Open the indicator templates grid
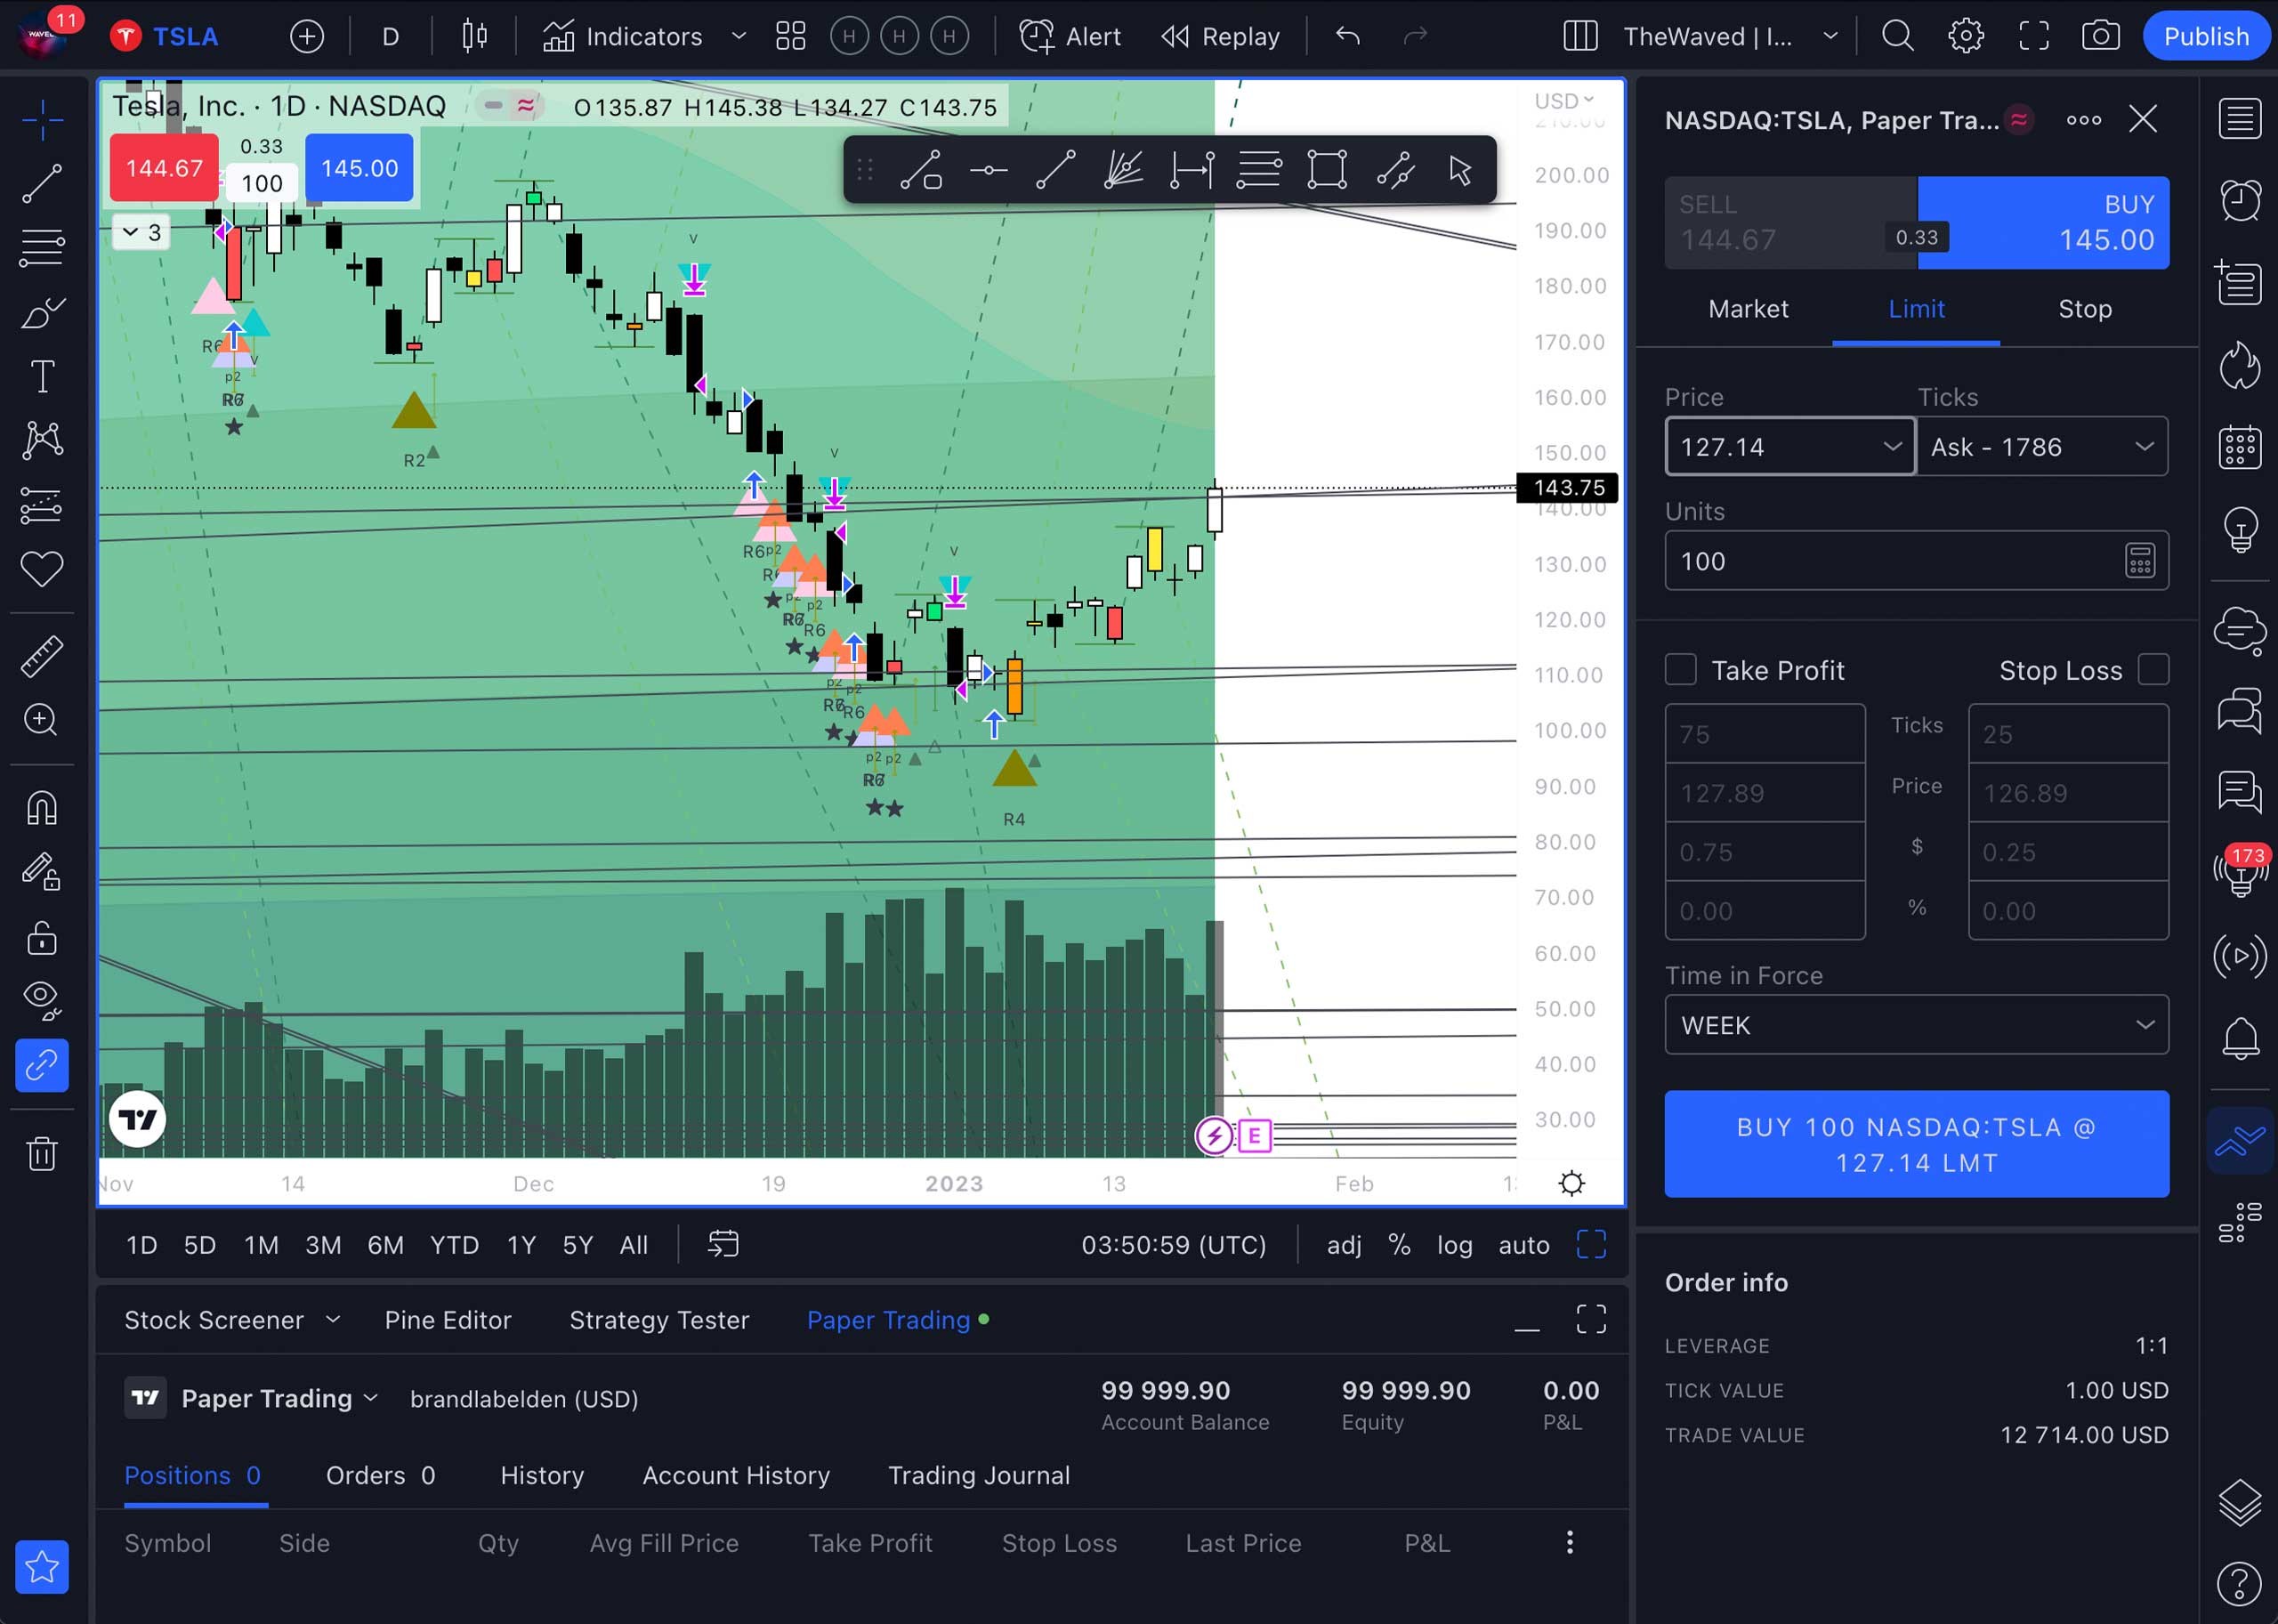 pyautogui.click(x=791, y=37)
